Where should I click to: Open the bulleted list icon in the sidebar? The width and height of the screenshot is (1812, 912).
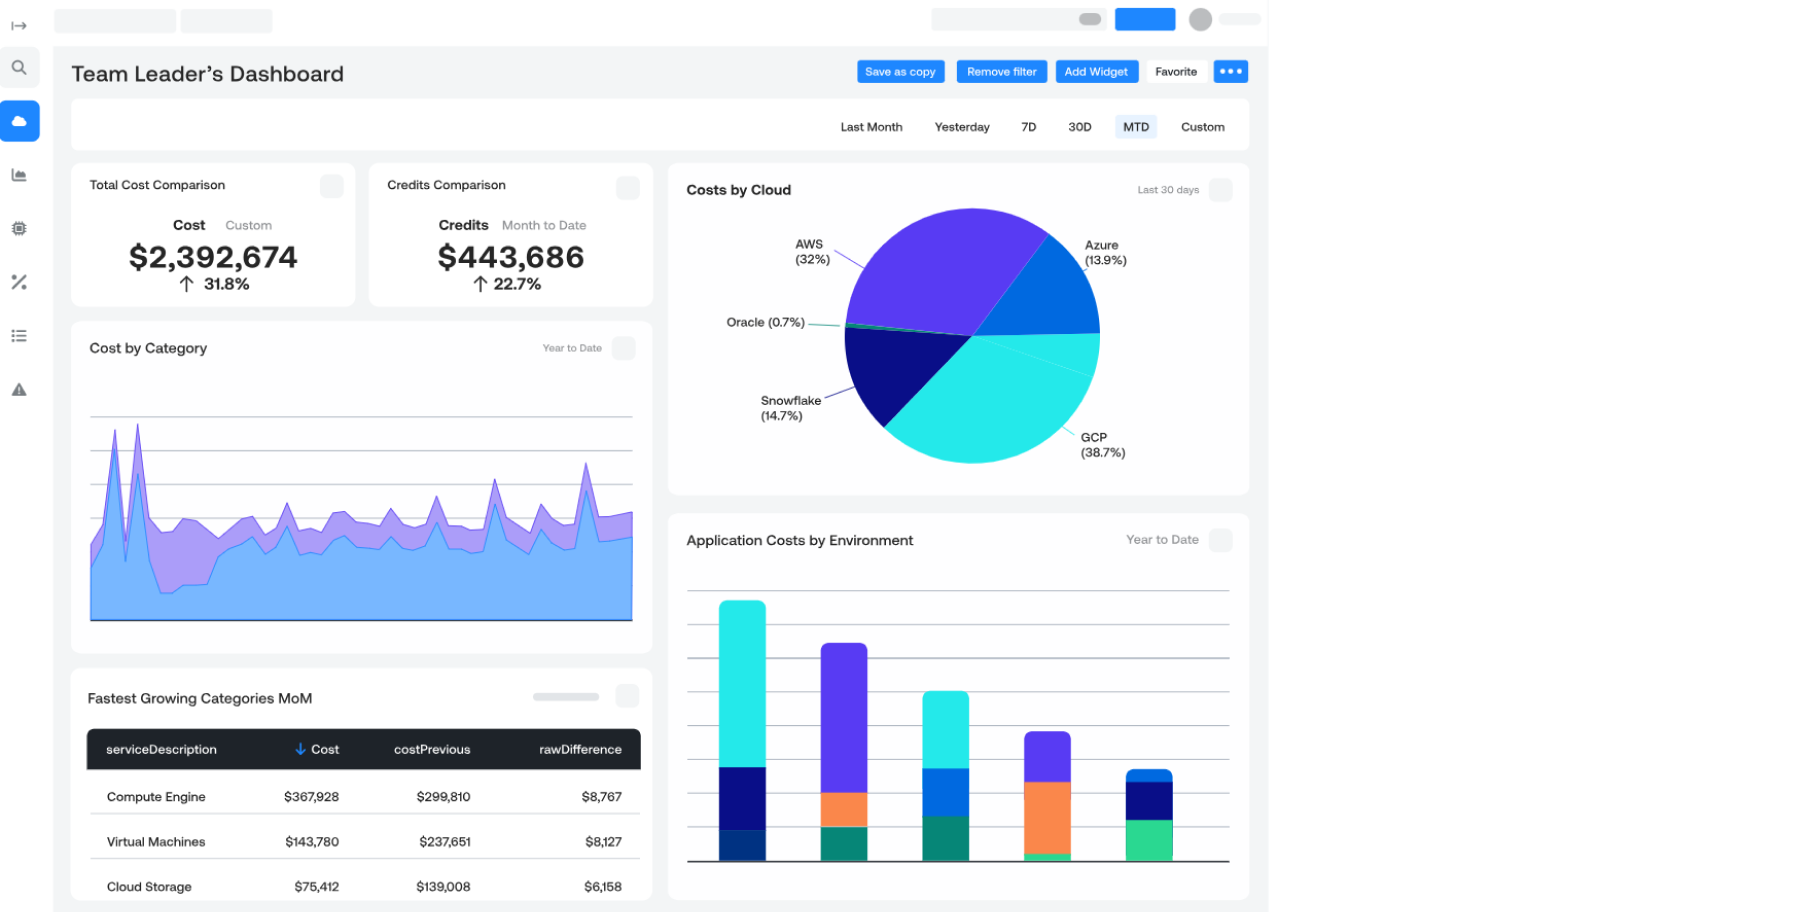(19, 336)
